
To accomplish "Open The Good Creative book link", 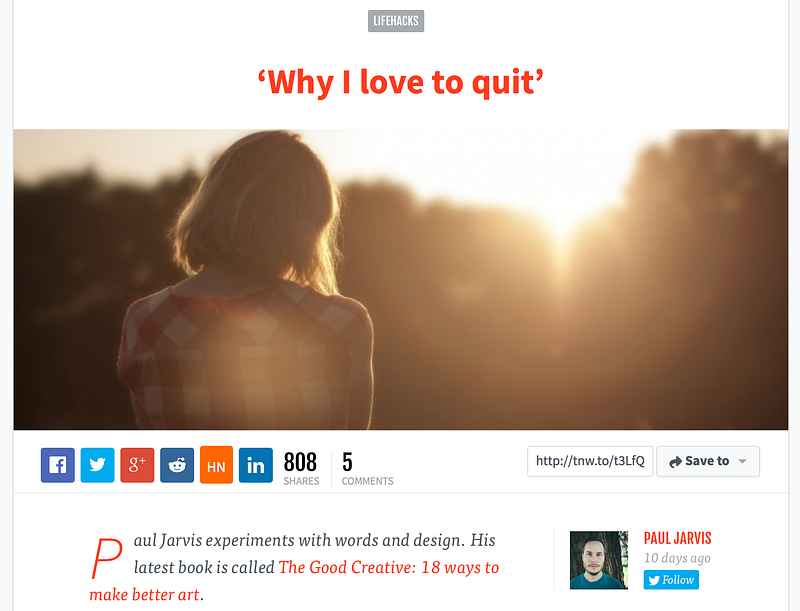I will [294, 581].
